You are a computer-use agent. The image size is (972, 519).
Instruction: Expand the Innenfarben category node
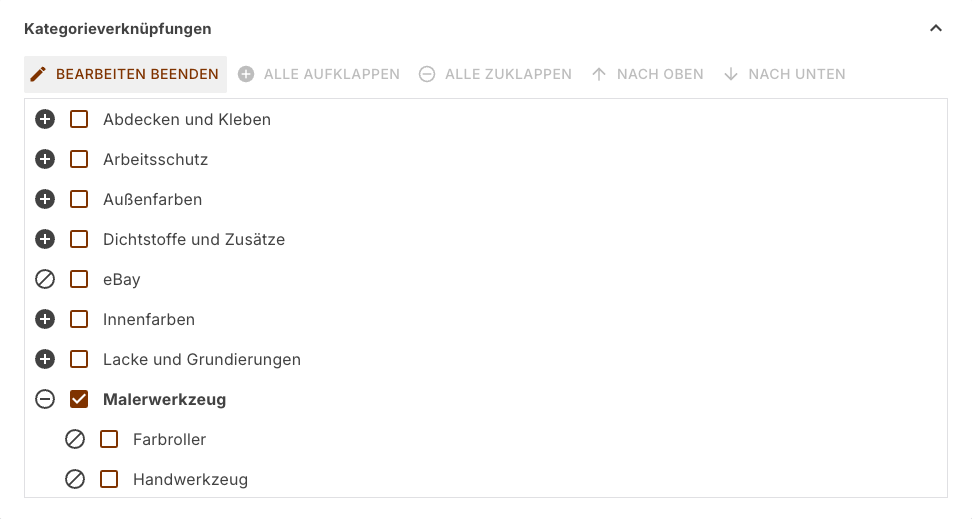45,319
